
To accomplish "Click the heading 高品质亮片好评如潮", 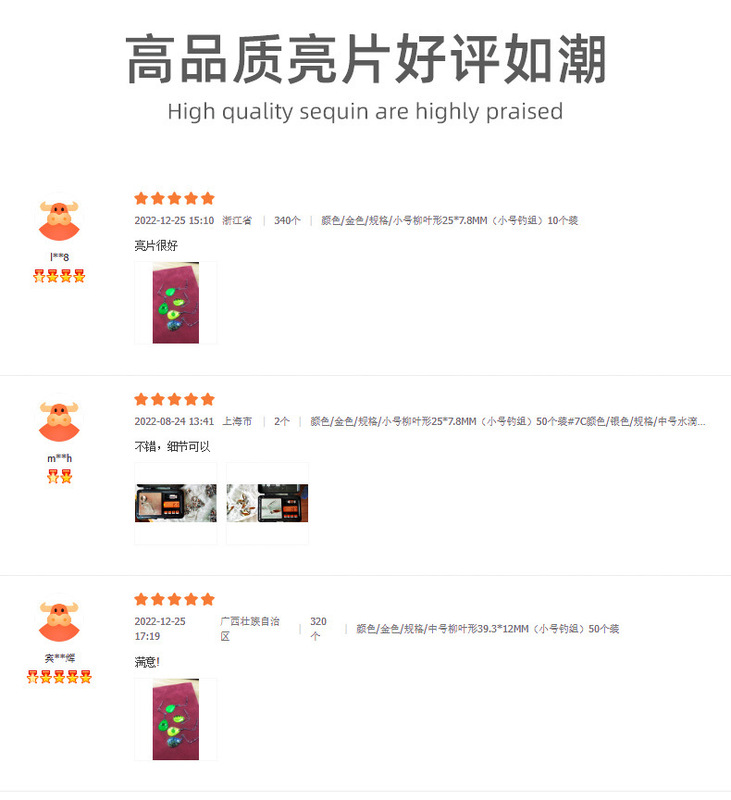I will 366,59.
